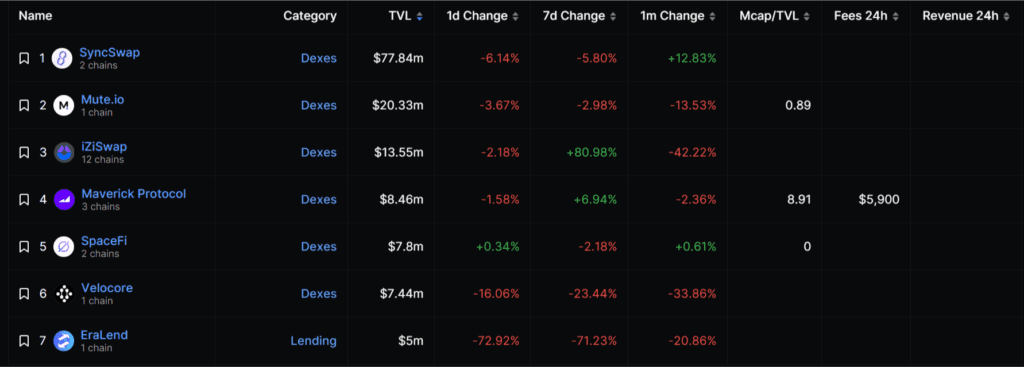Bookmark the SyncSwap row
The width and height of the screenshot is (1024, 367).
point(24,59)
